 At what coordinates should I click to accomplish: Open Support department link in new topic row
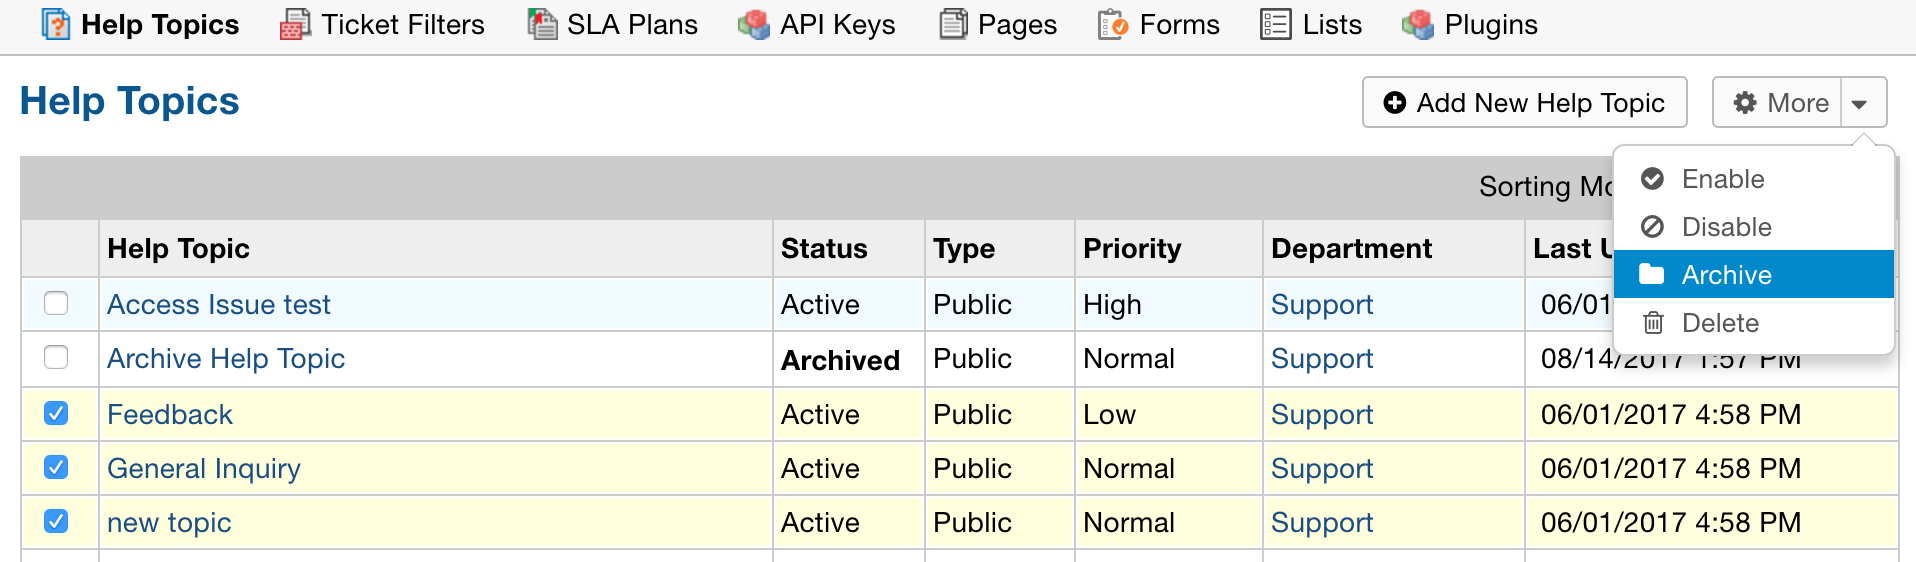pyautogui.click(x=1322, y=522)
